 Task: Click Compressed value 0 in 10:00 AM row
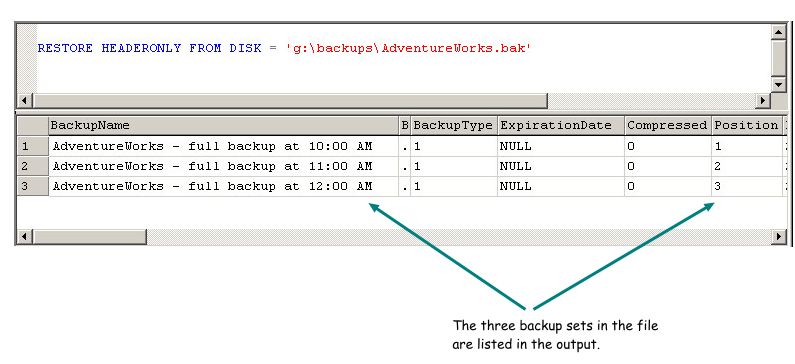(x=668, y=147)
